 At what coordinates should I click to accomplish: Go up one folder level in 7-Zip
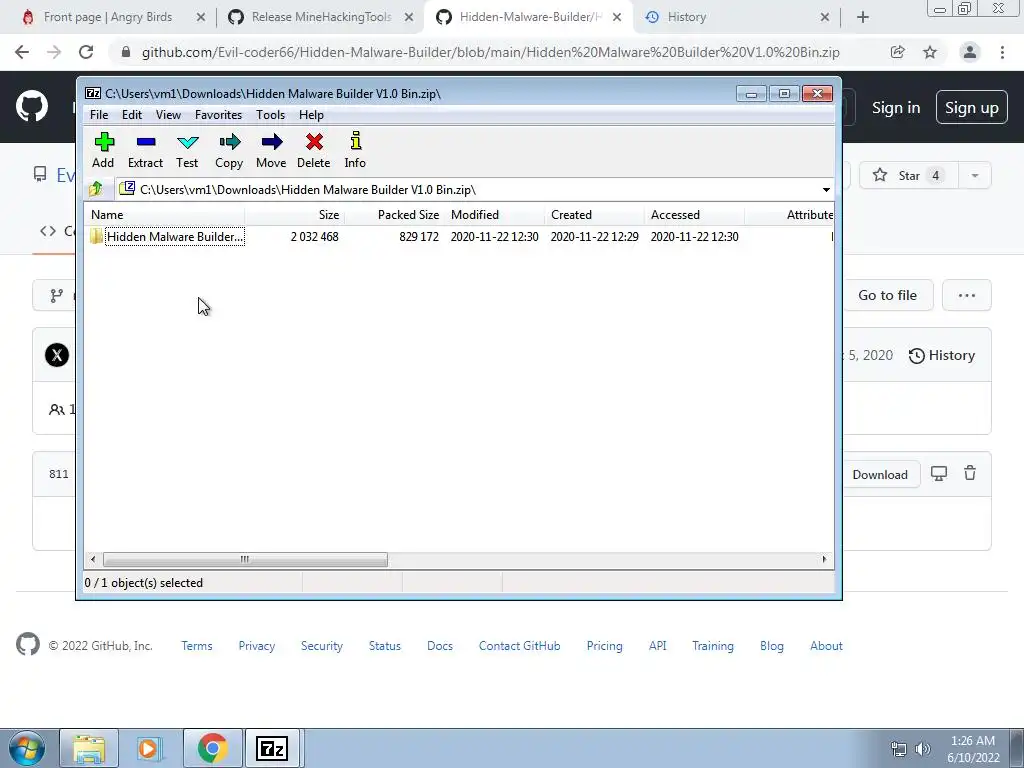97,189
